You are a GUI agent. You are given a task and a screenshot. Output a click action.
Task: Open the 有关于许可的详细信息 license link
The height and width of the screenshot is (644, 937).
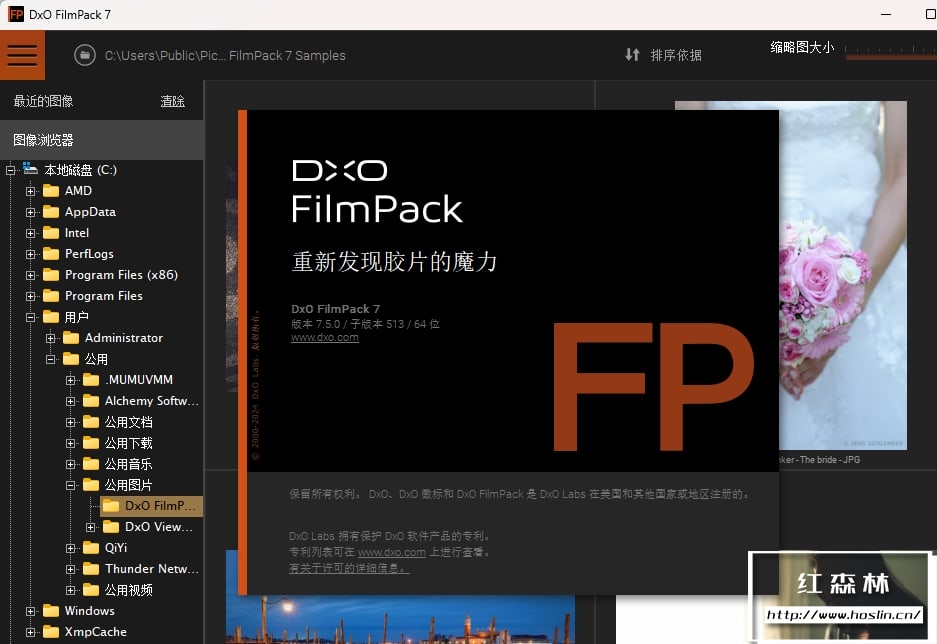tap(349, 568)
